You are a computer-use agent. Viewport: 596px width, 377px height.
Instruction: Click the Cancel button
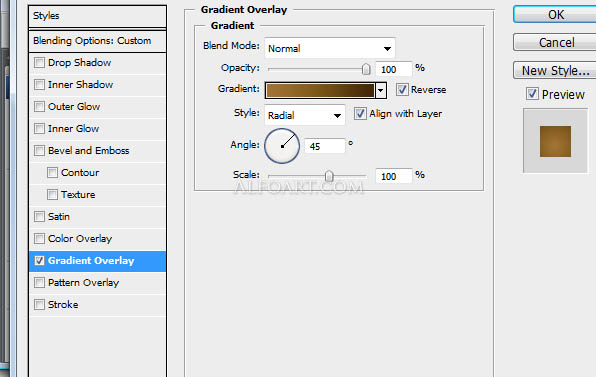[x=555, y=42]
